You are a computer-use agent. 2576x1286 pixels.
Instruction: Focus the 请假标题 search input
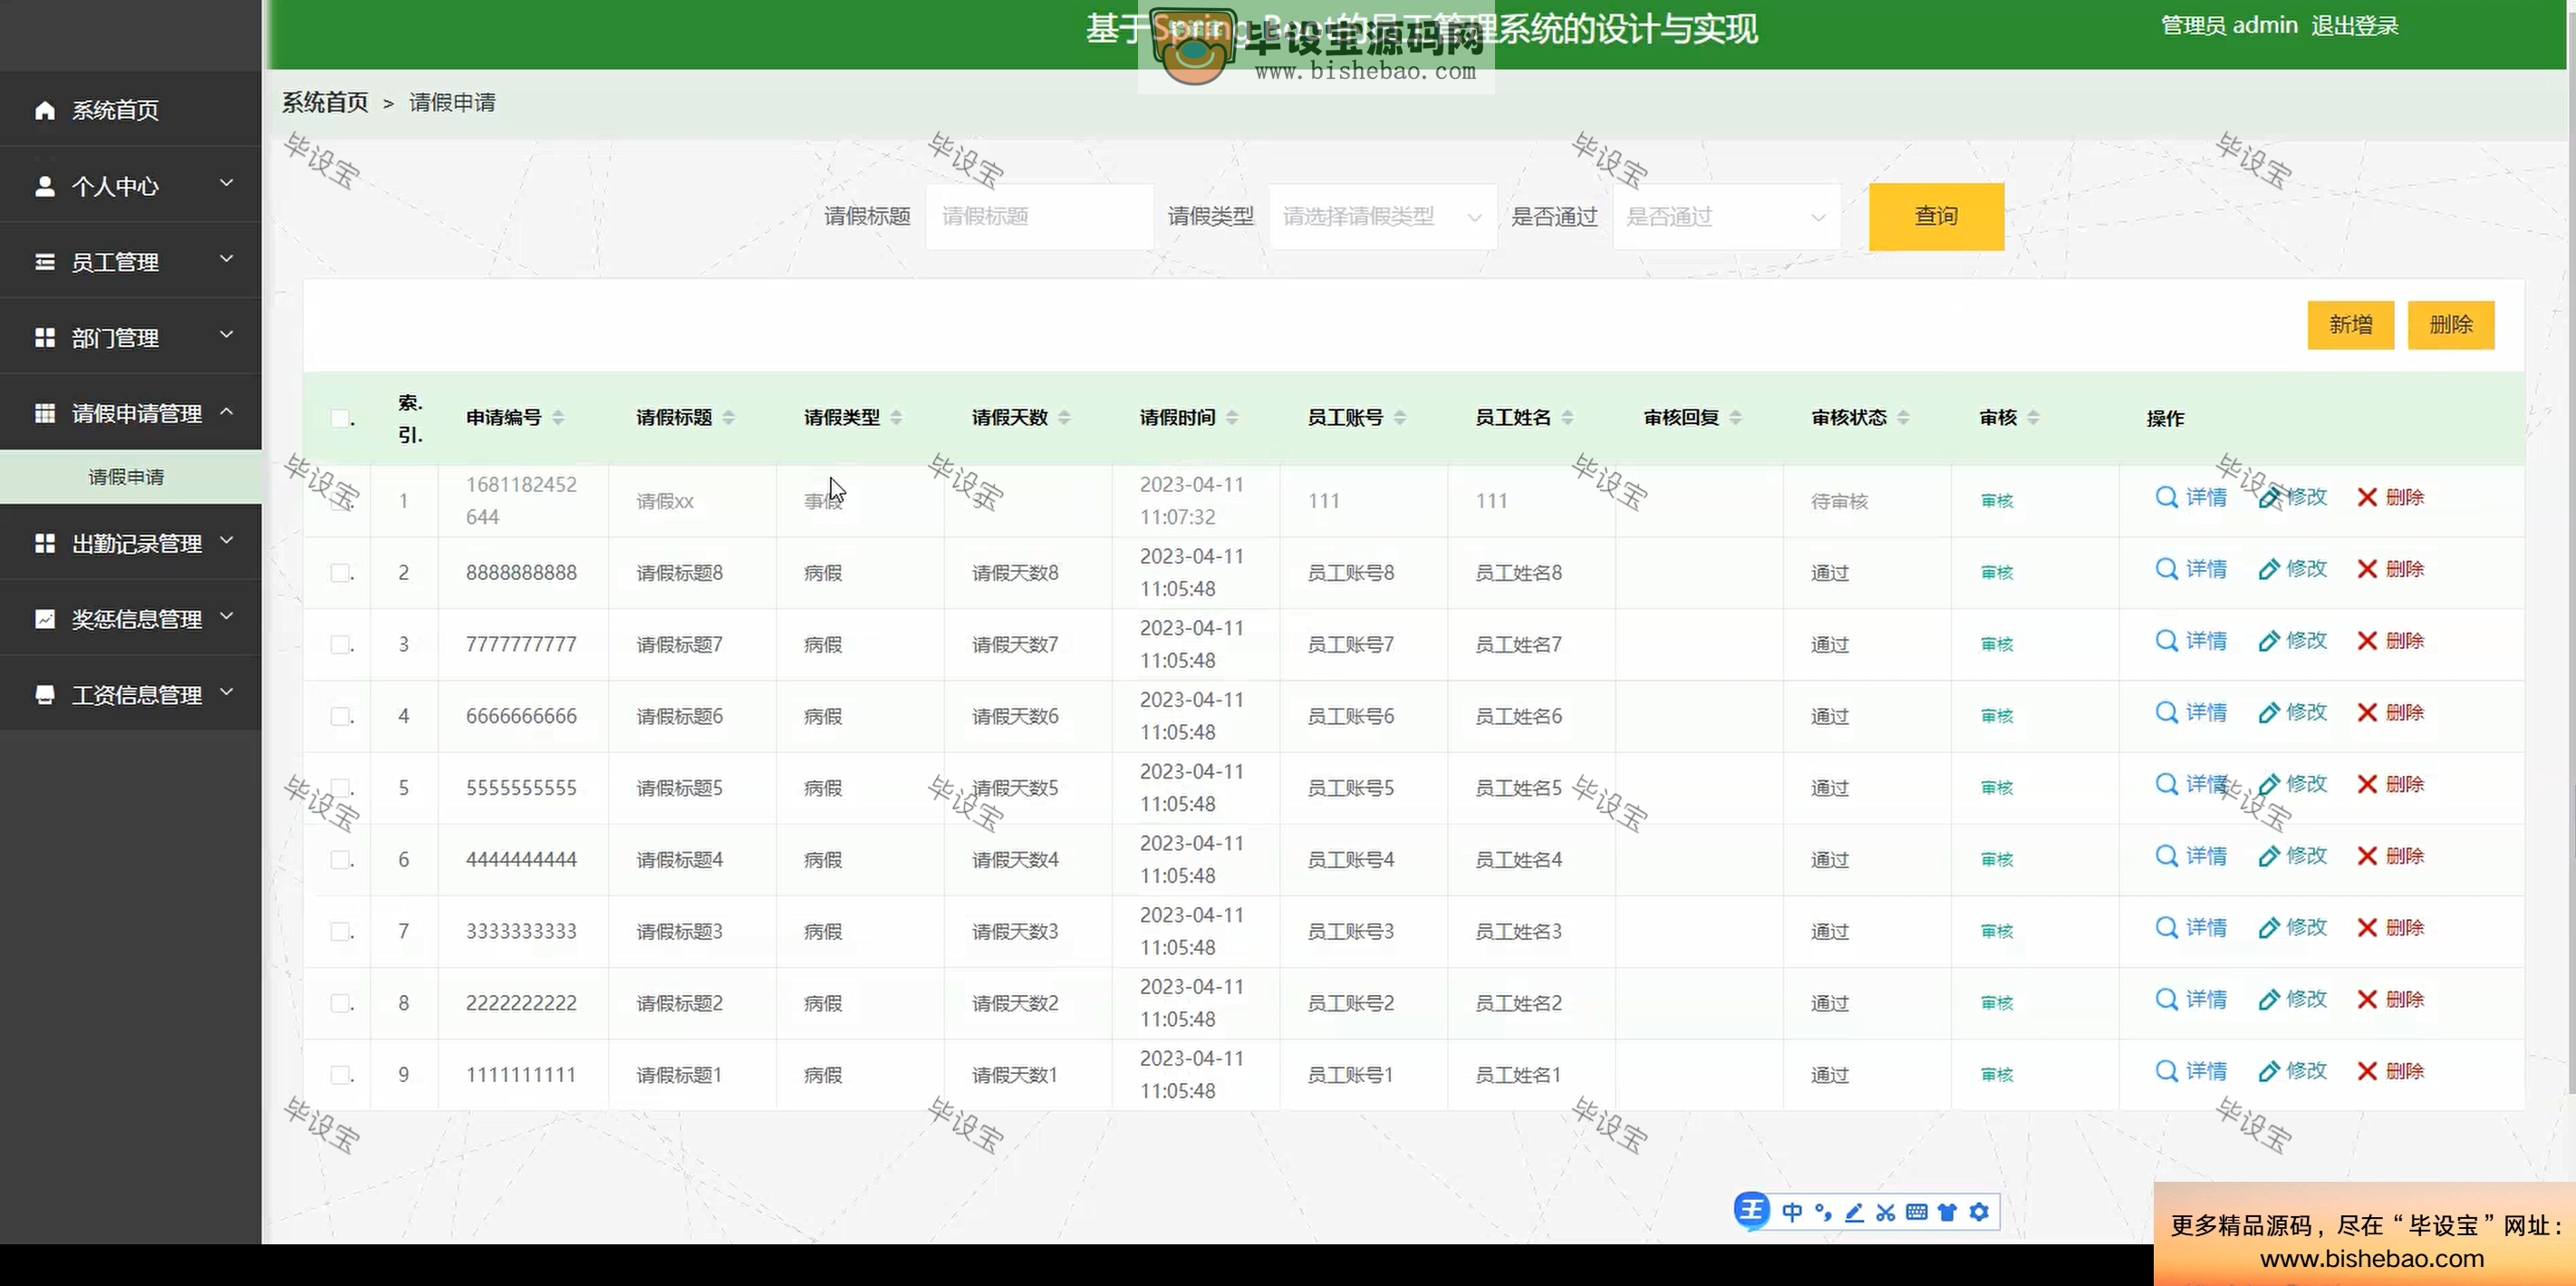[1039, 216]
